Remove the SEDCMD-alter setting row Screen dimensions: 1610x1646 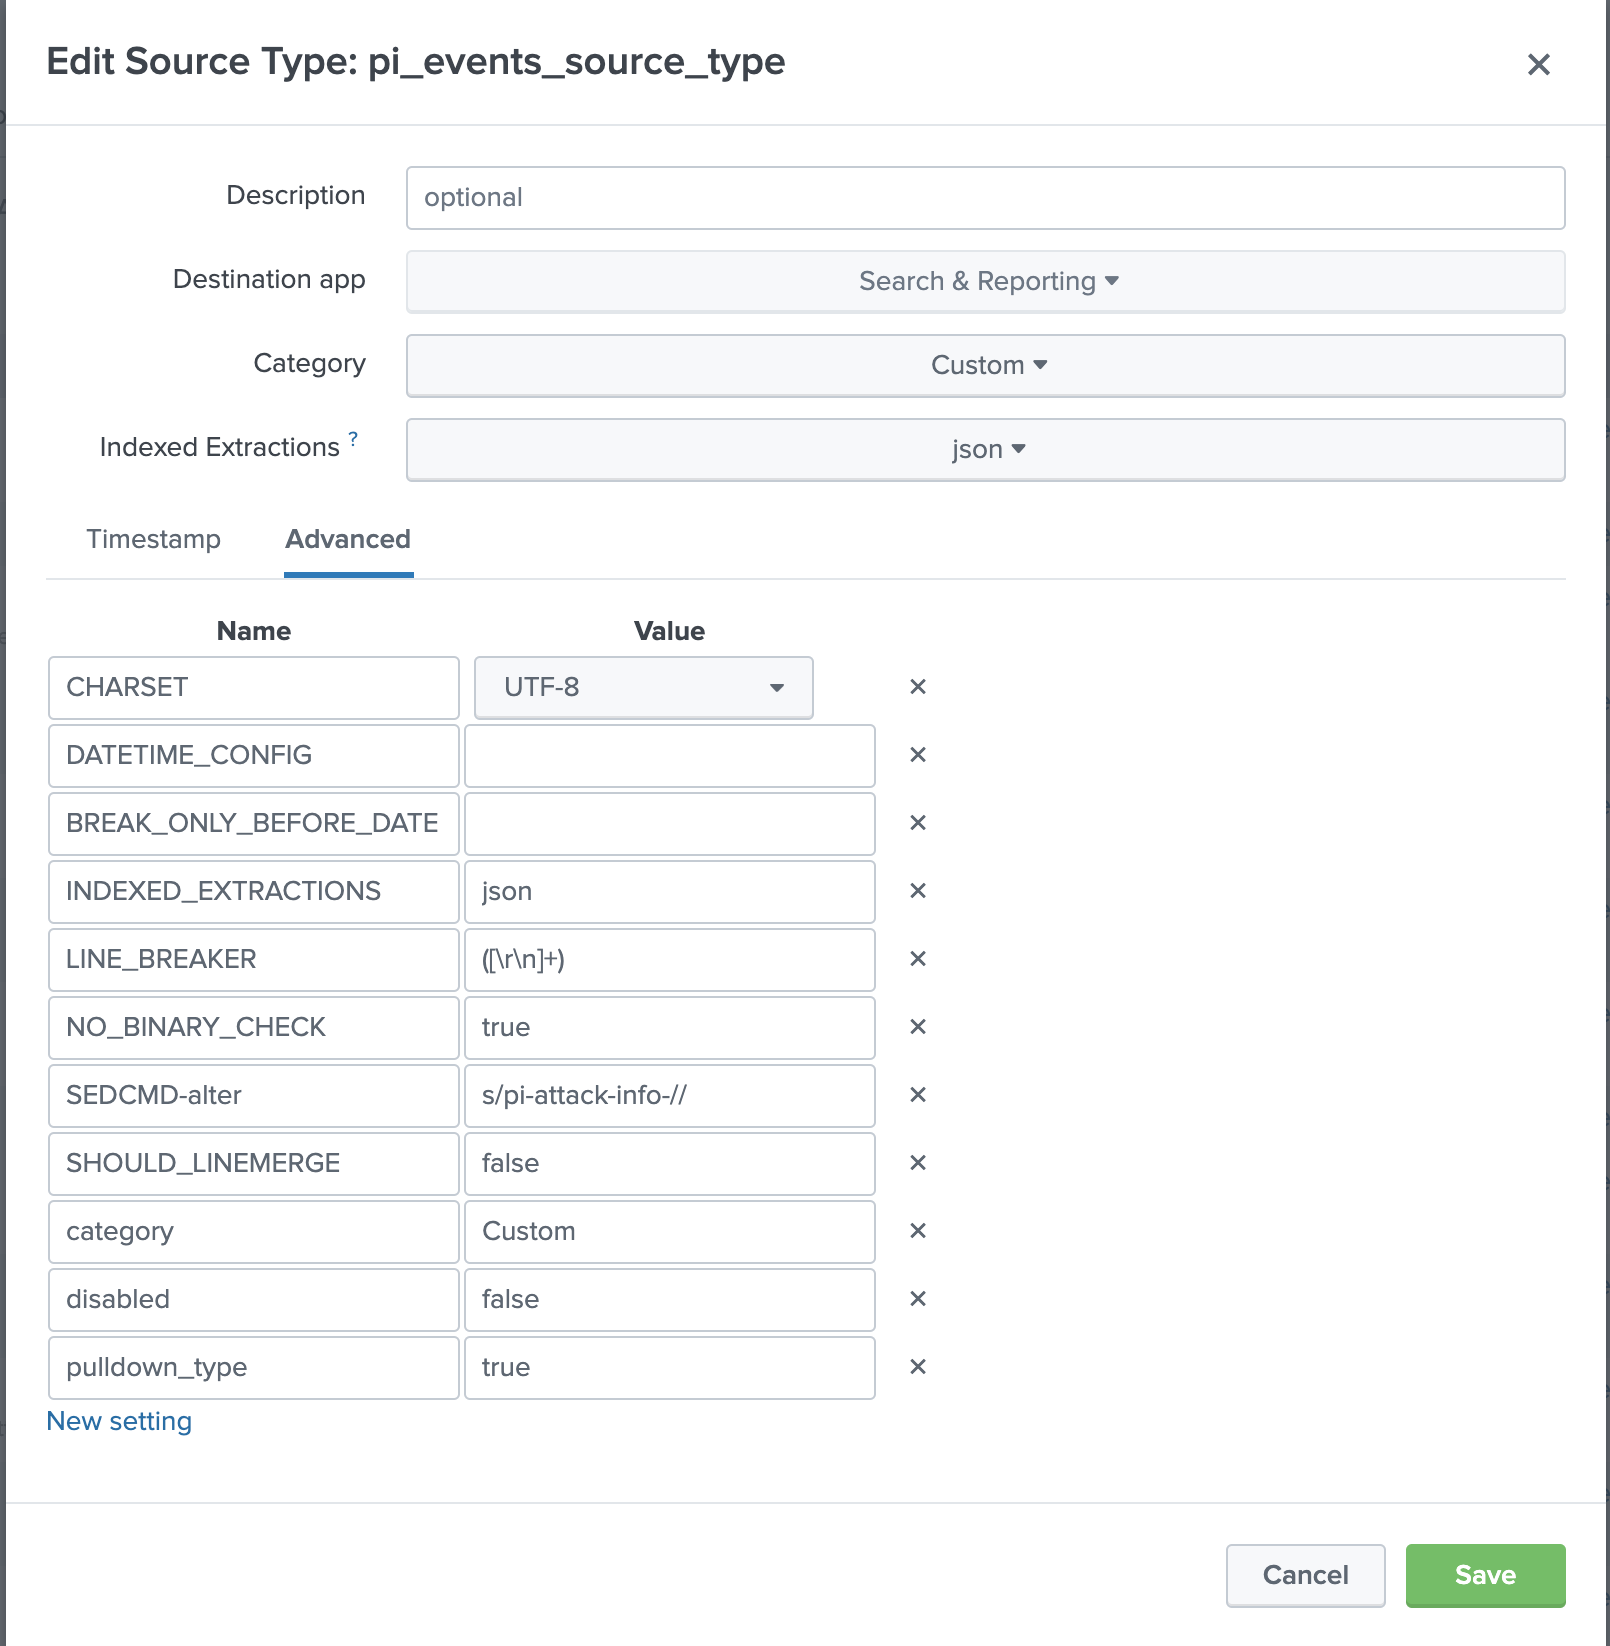(918, 1095)
